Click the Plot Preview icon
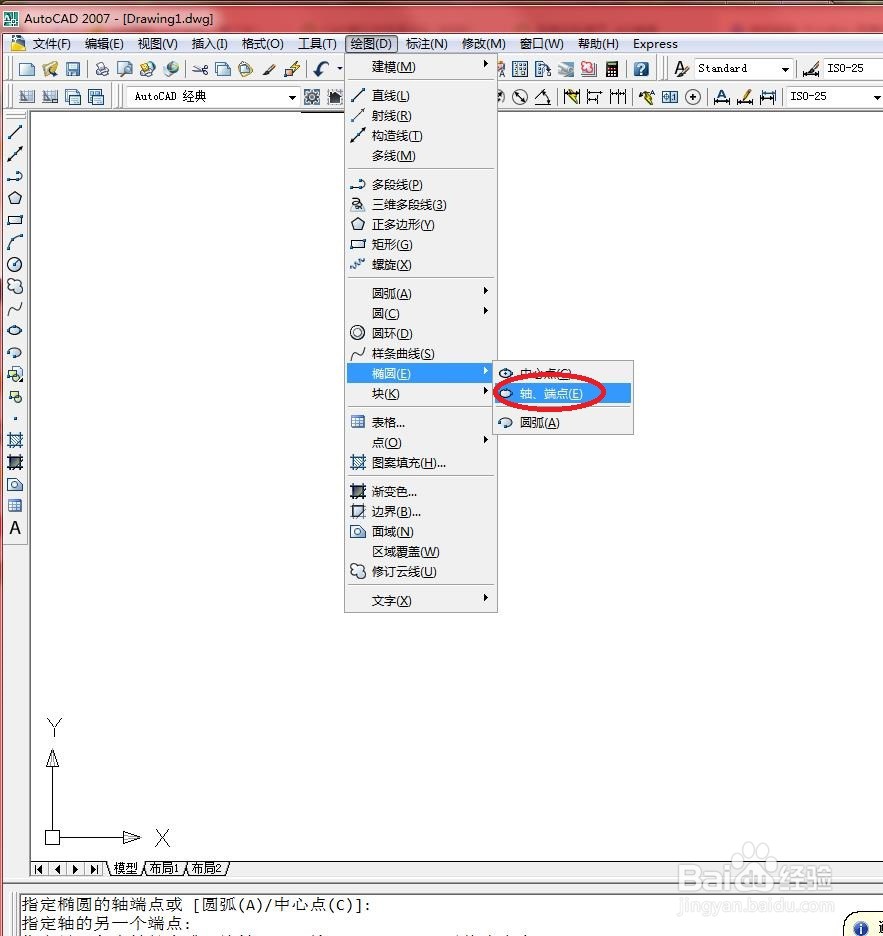This screenshot has height=936, width=883. (x=125, y=69)
